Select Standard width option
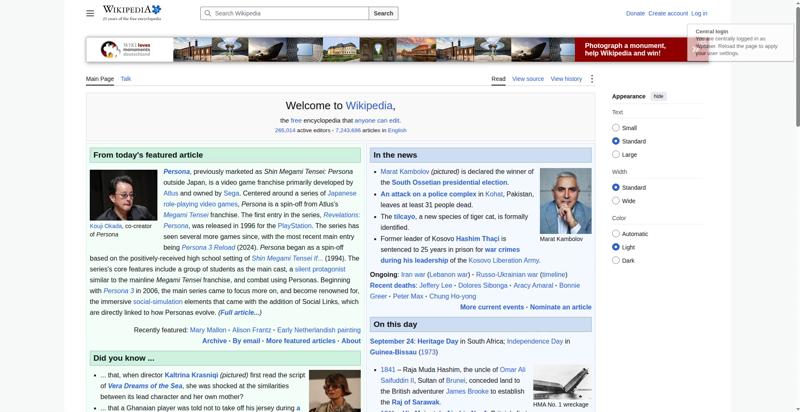Image resolution: width=800 pixels, height=412 pixels. [x=616, y=187]
